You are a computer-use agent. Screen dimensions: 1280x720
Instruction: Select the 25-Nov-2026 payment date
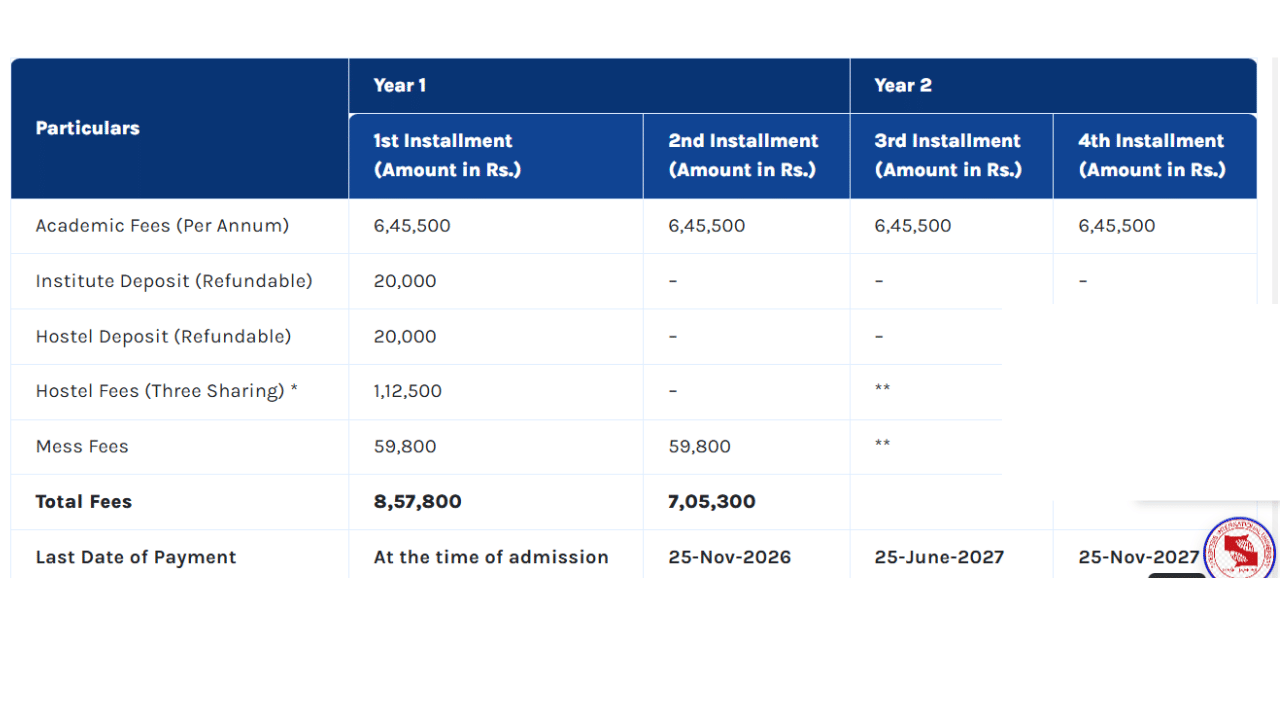(729, 557)
